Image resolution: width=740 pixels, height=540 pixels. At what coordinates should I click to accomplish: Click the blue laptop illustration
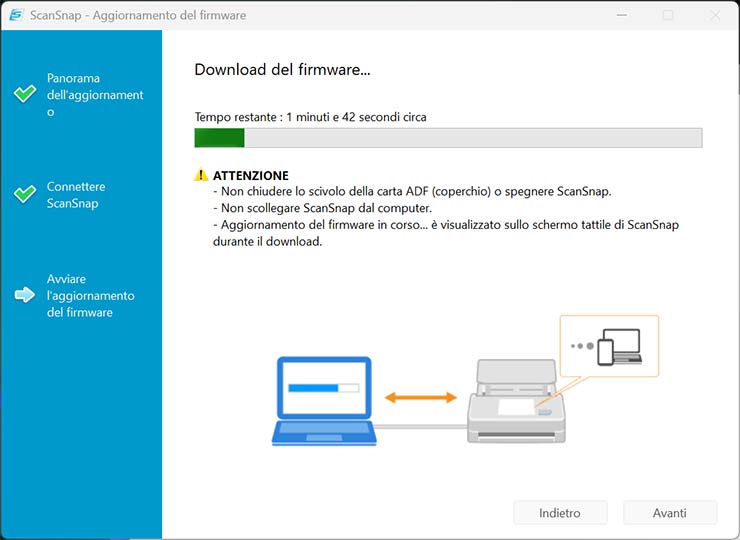click(324, 401)
